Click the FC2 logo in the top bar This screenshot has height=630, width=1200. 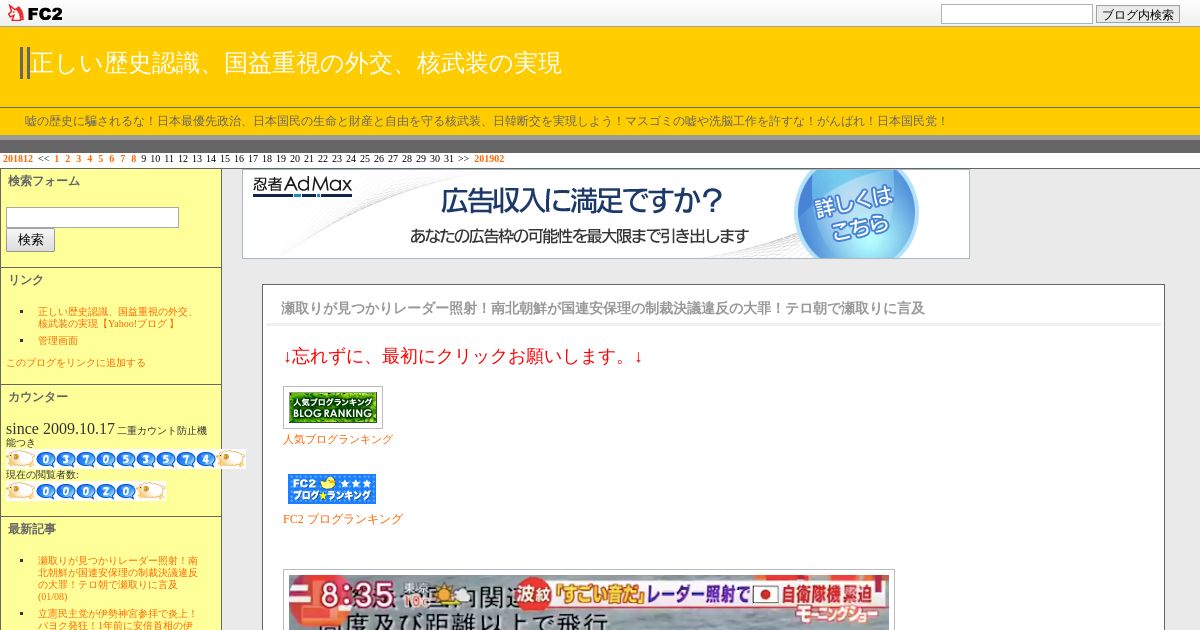tap(35, 13)
